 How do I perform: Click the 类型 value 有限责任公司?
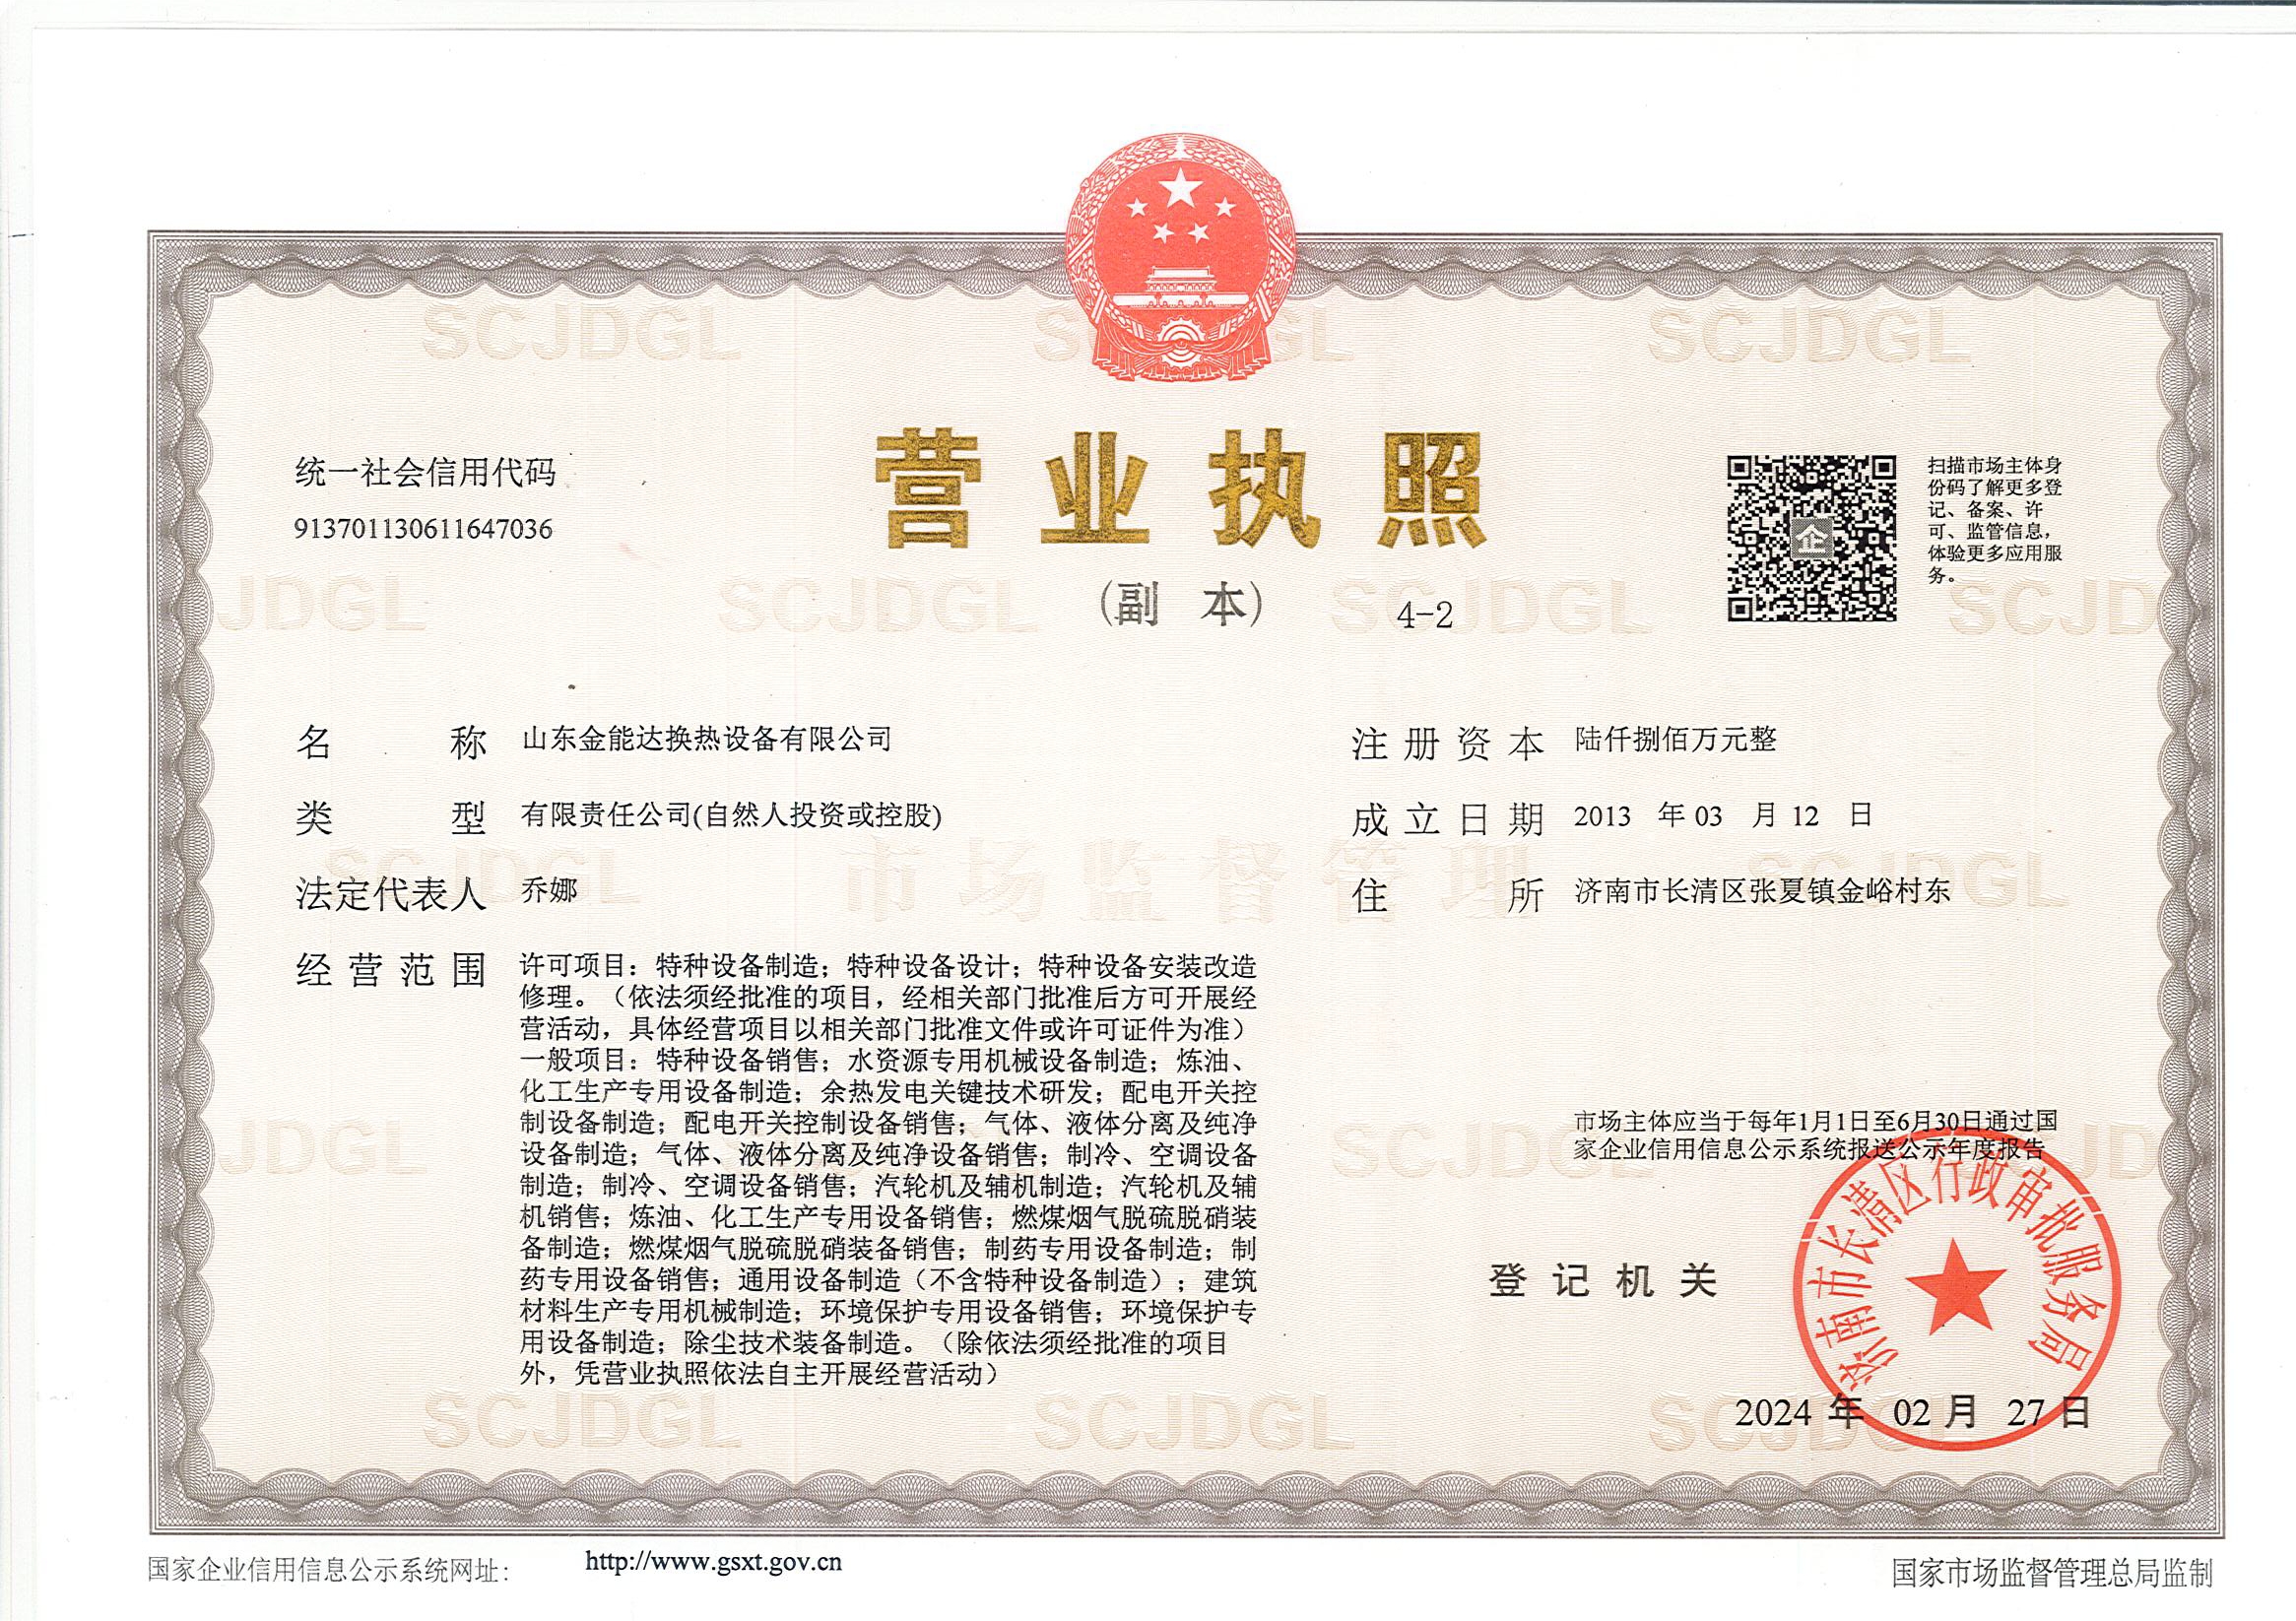(731, 816)
